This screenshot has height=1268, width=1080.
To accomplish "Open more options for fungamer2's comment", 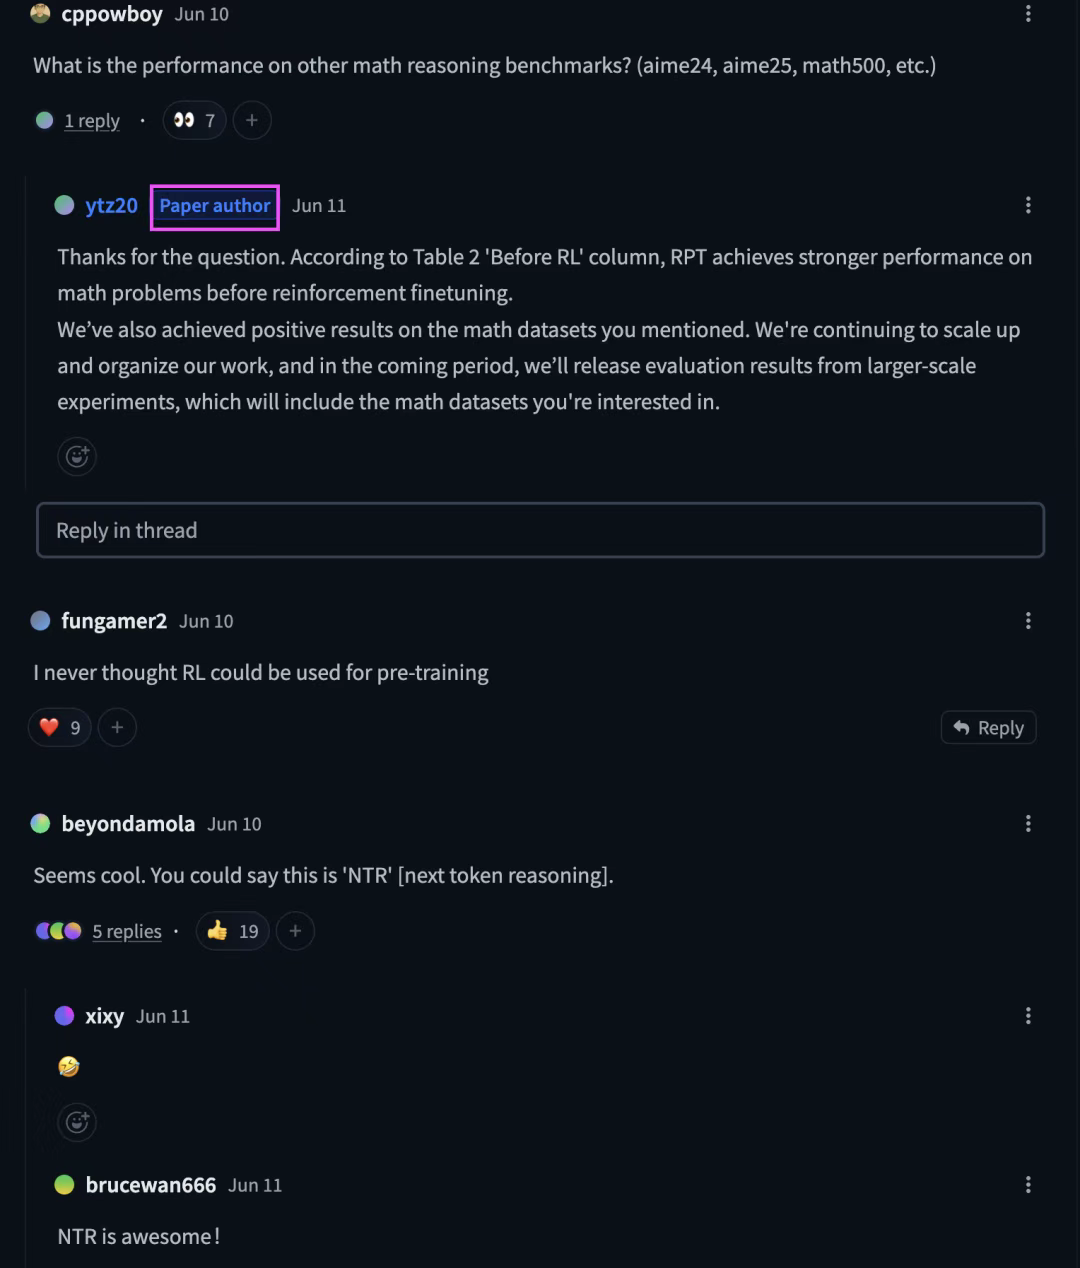I will point(1028,621).
